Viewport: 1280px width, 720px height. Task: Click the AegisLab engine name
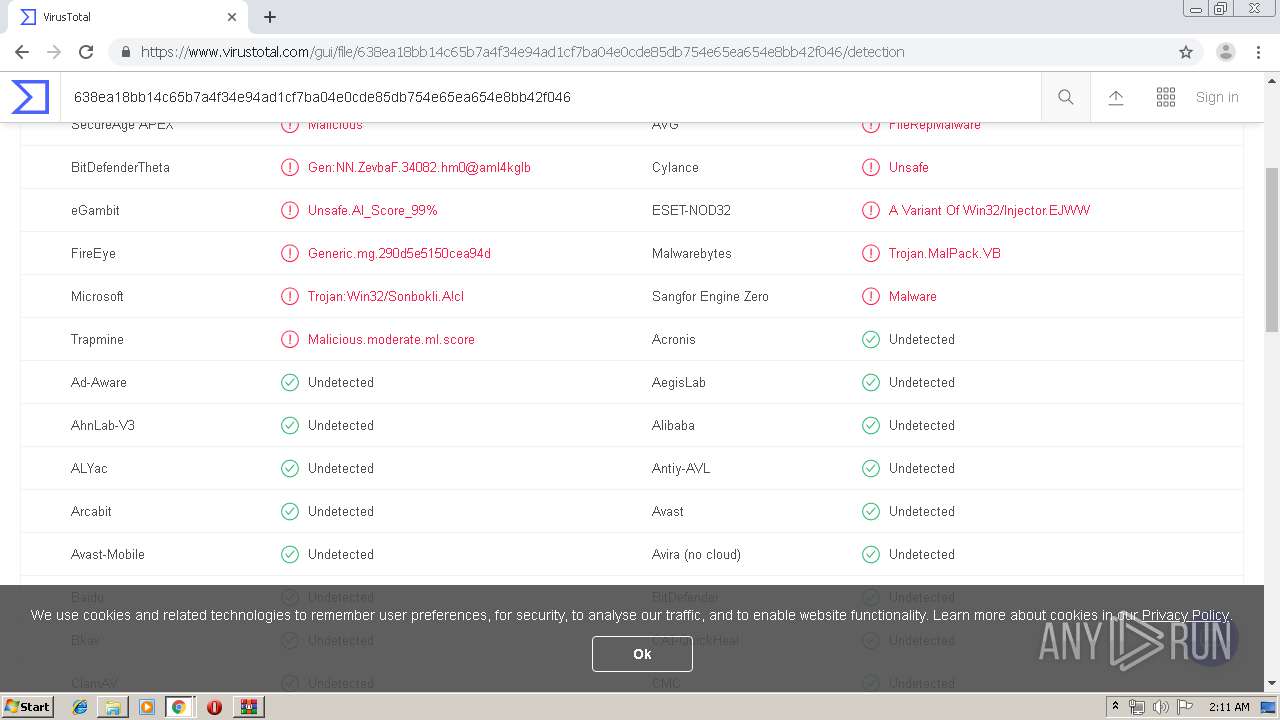679,382
